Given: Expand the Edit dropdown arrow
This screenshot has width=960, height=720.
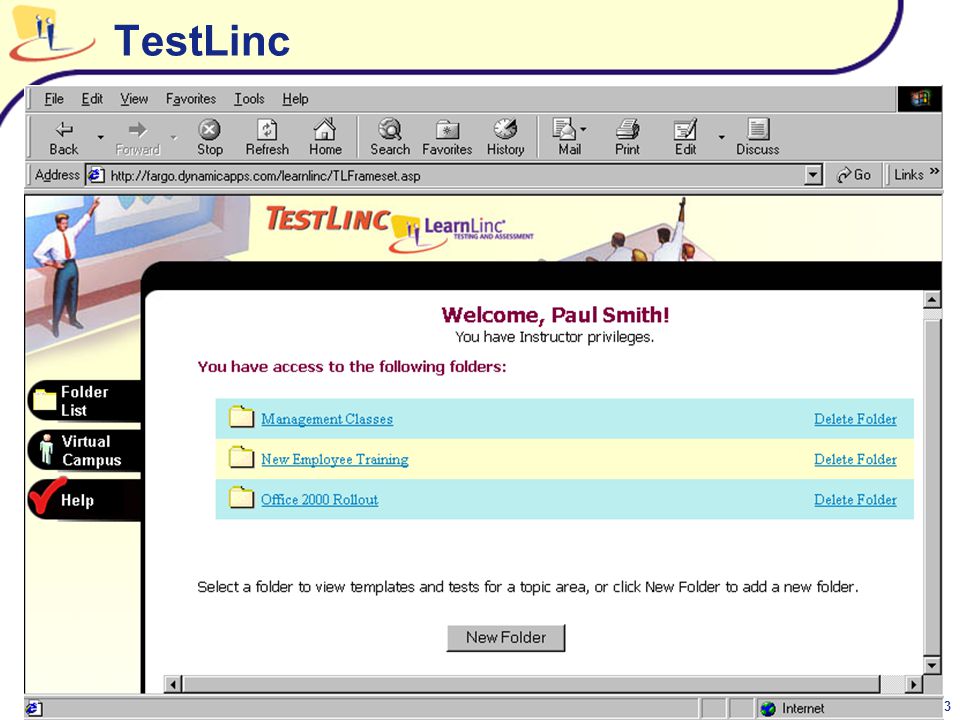Looking at the screenshot, I should pos(722,137).
